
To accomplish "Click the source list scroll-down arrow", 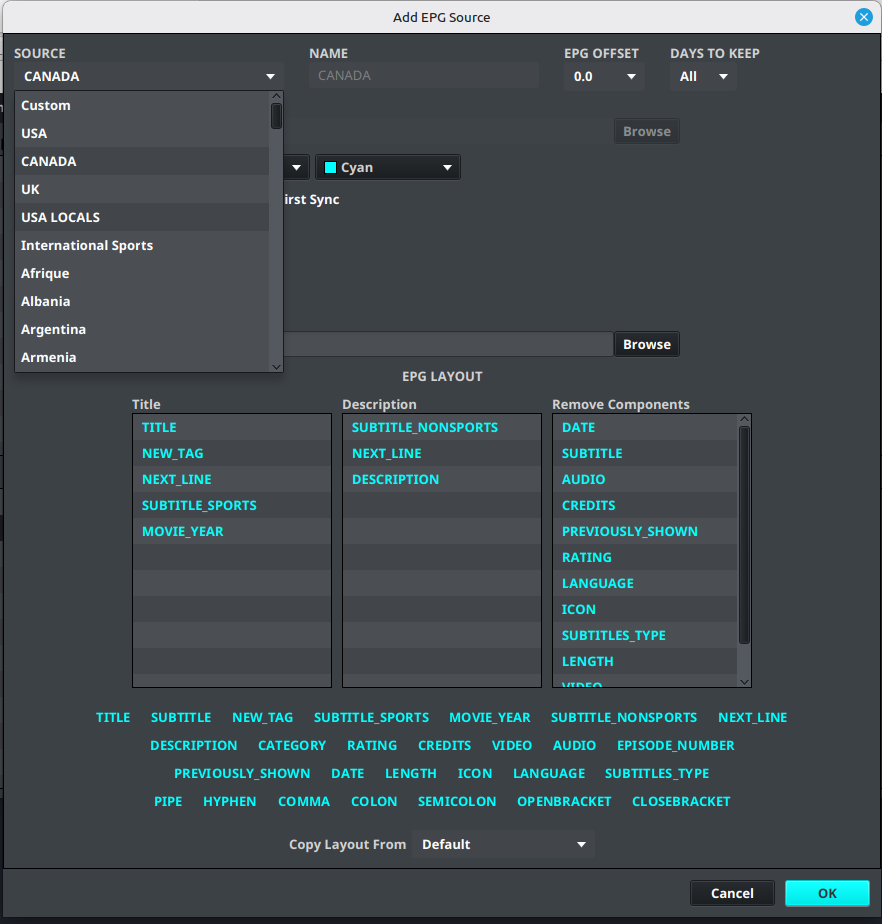I will 276,367.
